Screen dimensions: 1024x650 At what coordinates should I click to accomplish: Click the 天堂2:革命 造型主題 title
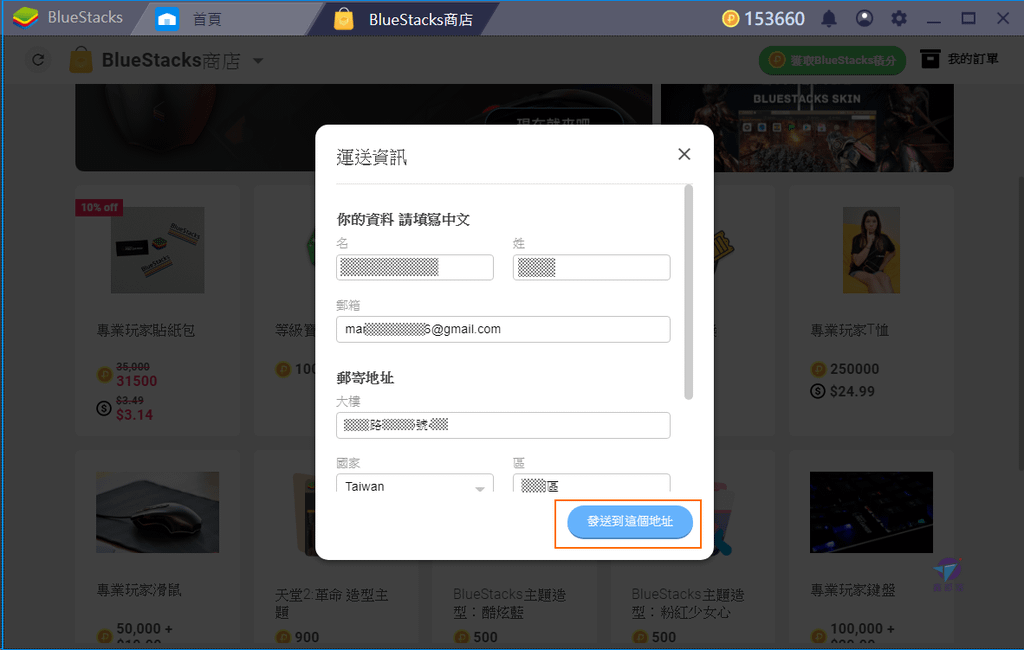click(332, 603)
